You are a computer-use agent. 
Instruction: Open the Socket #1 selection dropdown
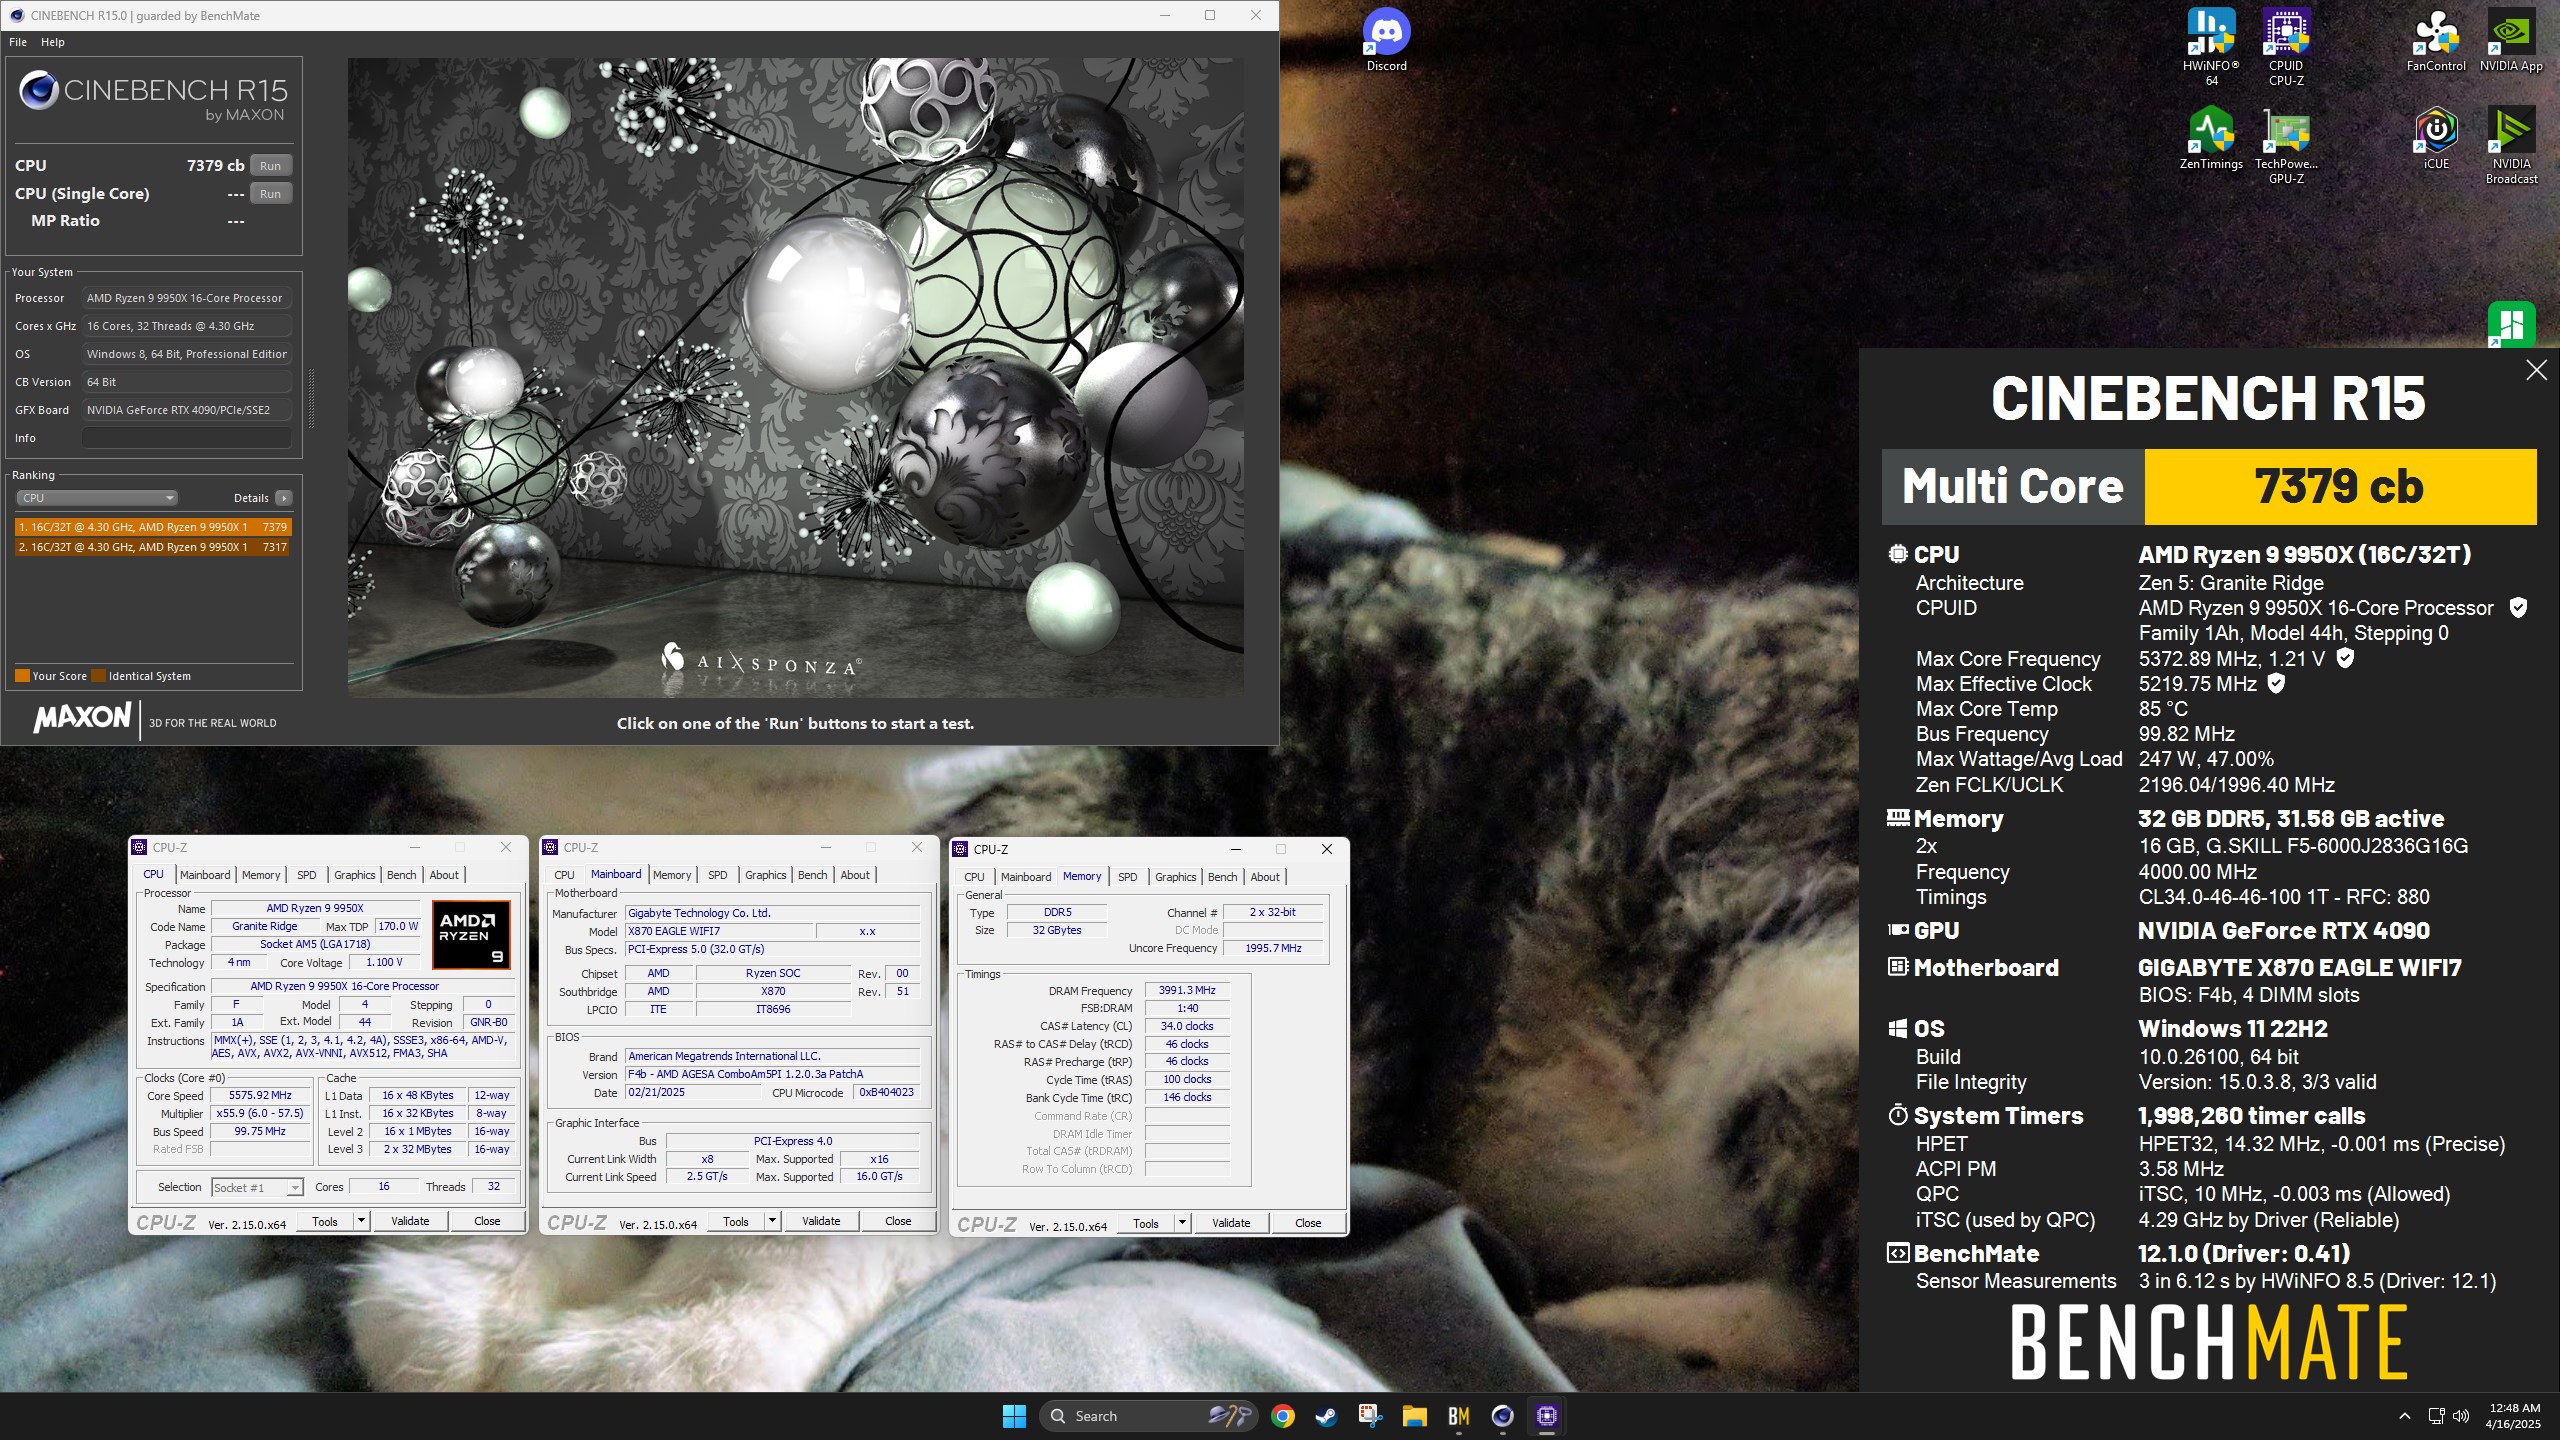257,1188
